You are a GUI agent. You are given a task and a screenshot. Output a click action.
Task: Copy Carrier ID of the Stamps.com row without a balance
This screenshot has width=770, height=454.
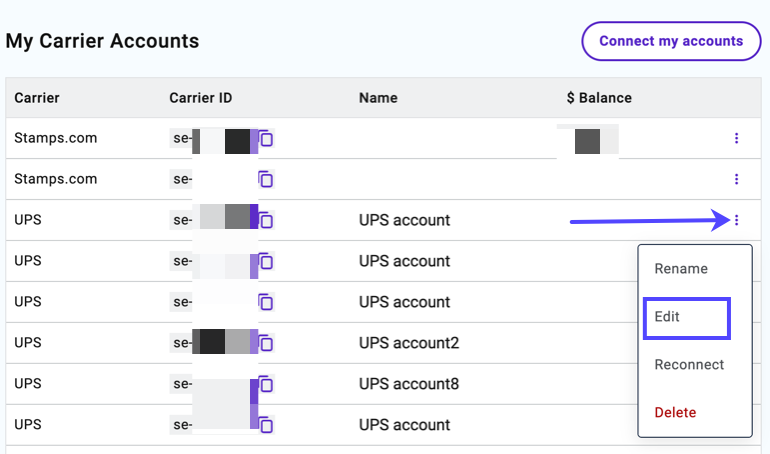(266, 180)
